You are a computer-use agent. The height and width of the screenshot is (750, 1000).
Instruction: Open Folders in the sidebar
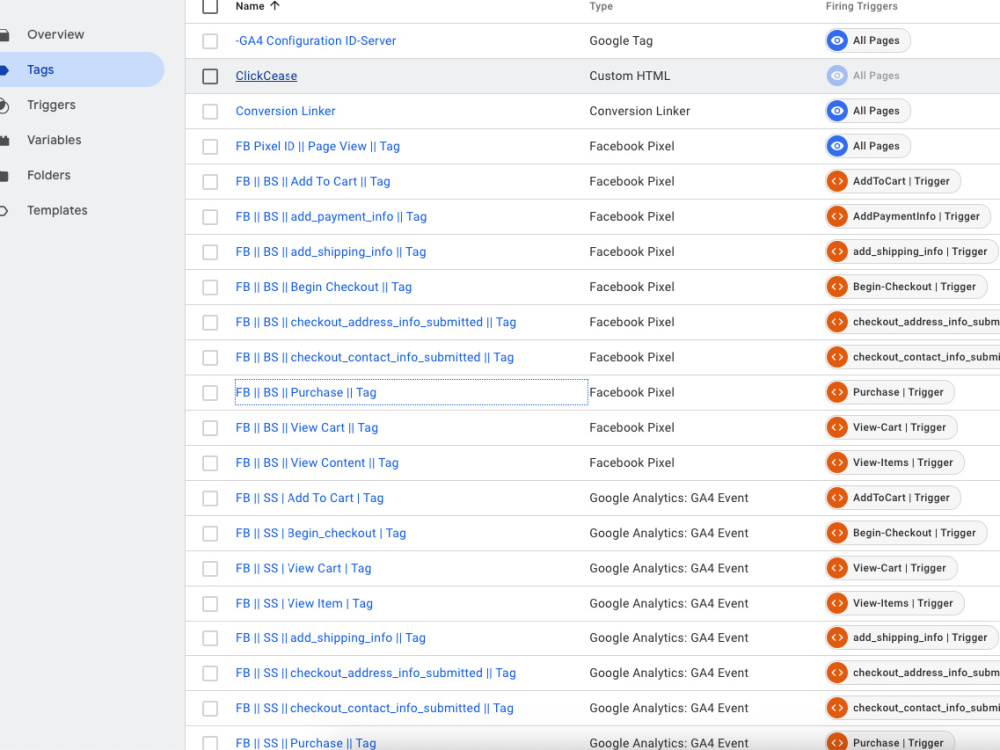tap(48, 175)
